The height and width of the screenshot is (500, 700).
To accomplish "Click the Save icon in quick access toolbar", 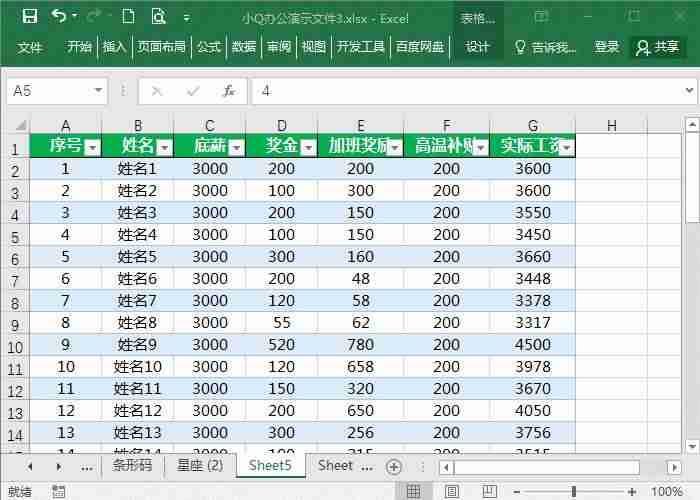I will click(x=30, y=17).
